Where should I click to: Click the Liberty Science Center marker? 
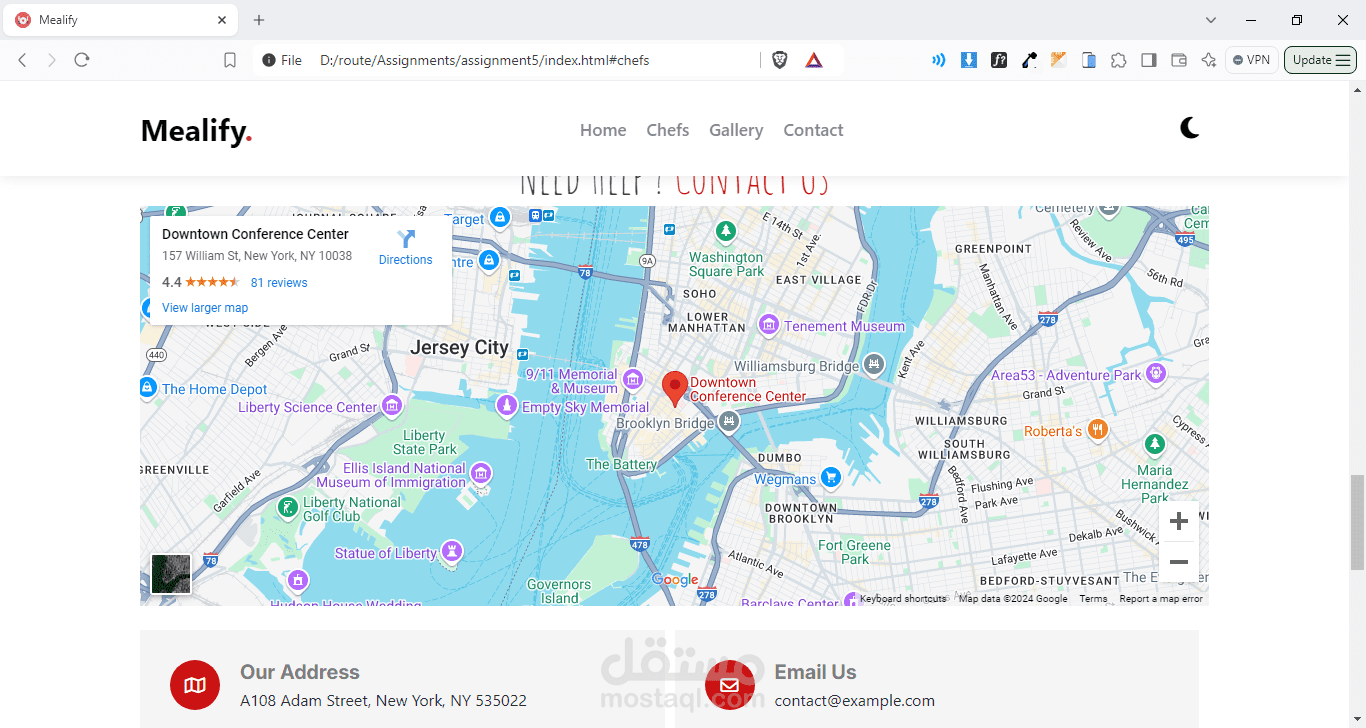(392, 406)
